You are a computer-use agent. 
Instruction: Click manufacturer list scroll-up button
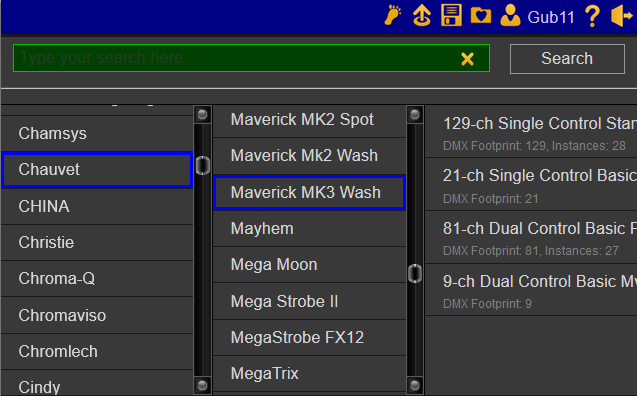point(202,115)
